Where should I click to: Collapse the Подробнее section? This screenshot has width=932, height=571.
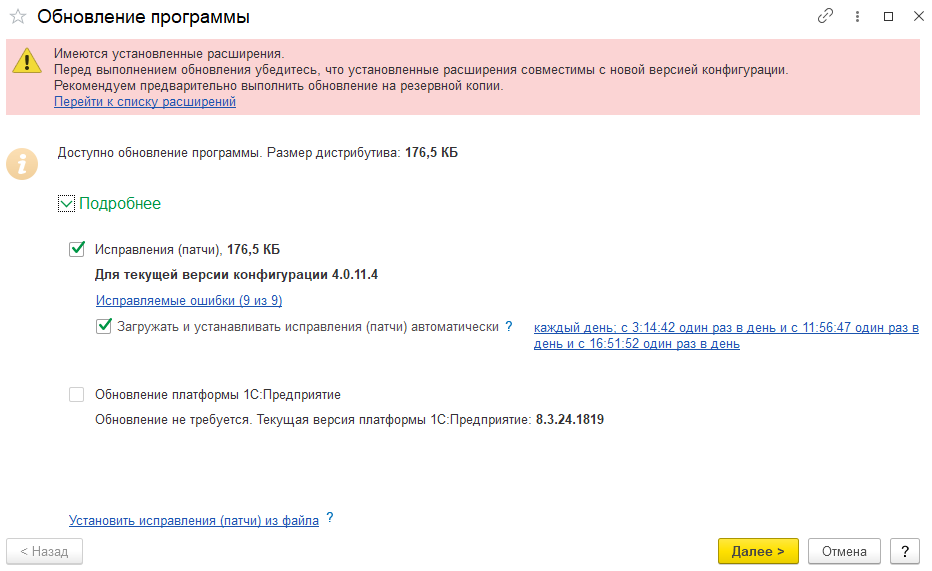67,204
